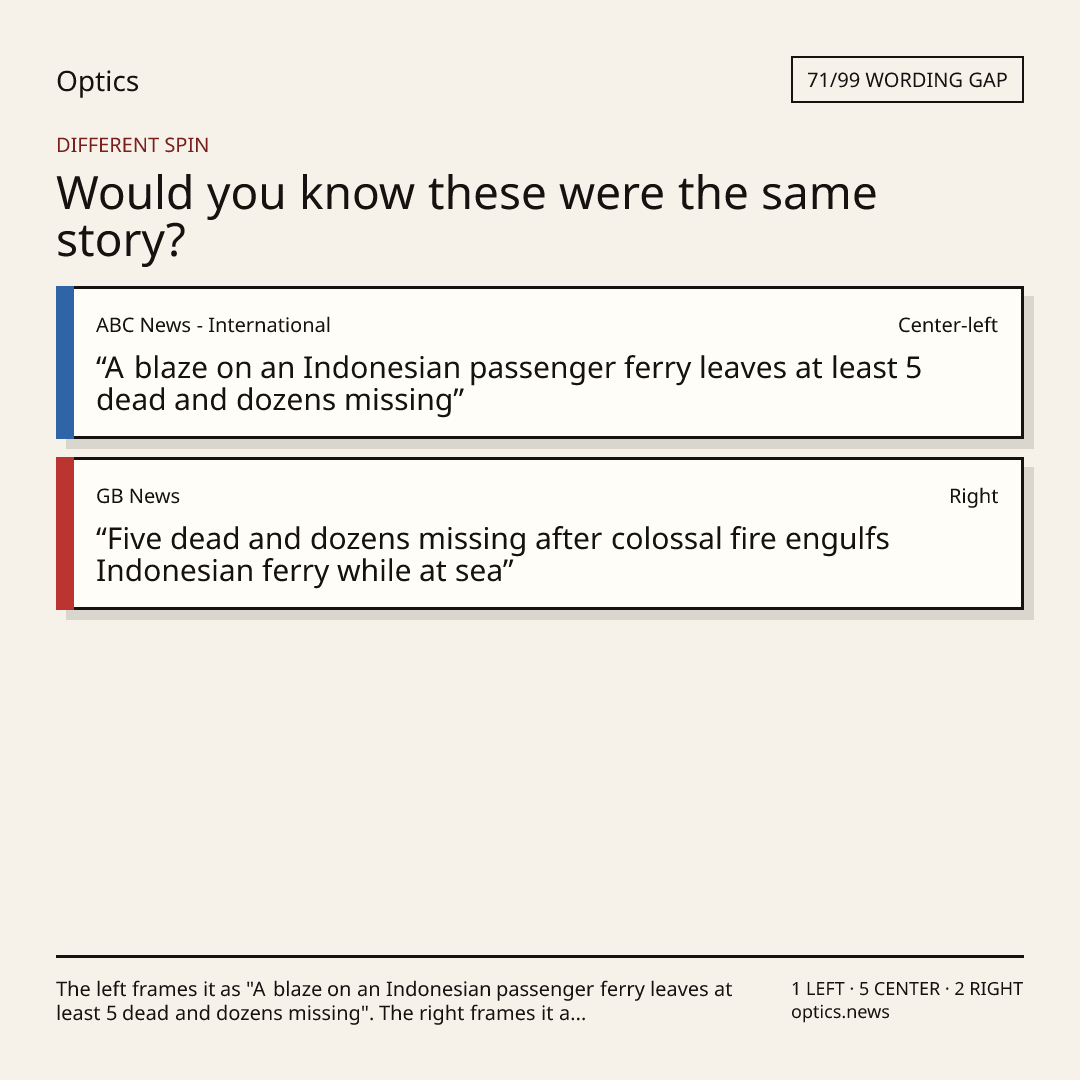This screenshot has height=1080, width=1080.
Task: Click the 71/99 WORDING GAP badge
Action: click(907, 80)
